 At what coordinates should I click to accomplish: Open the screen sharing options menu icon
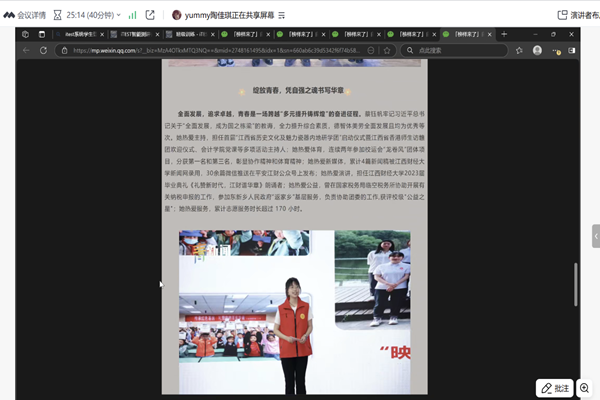click(281, 15)
